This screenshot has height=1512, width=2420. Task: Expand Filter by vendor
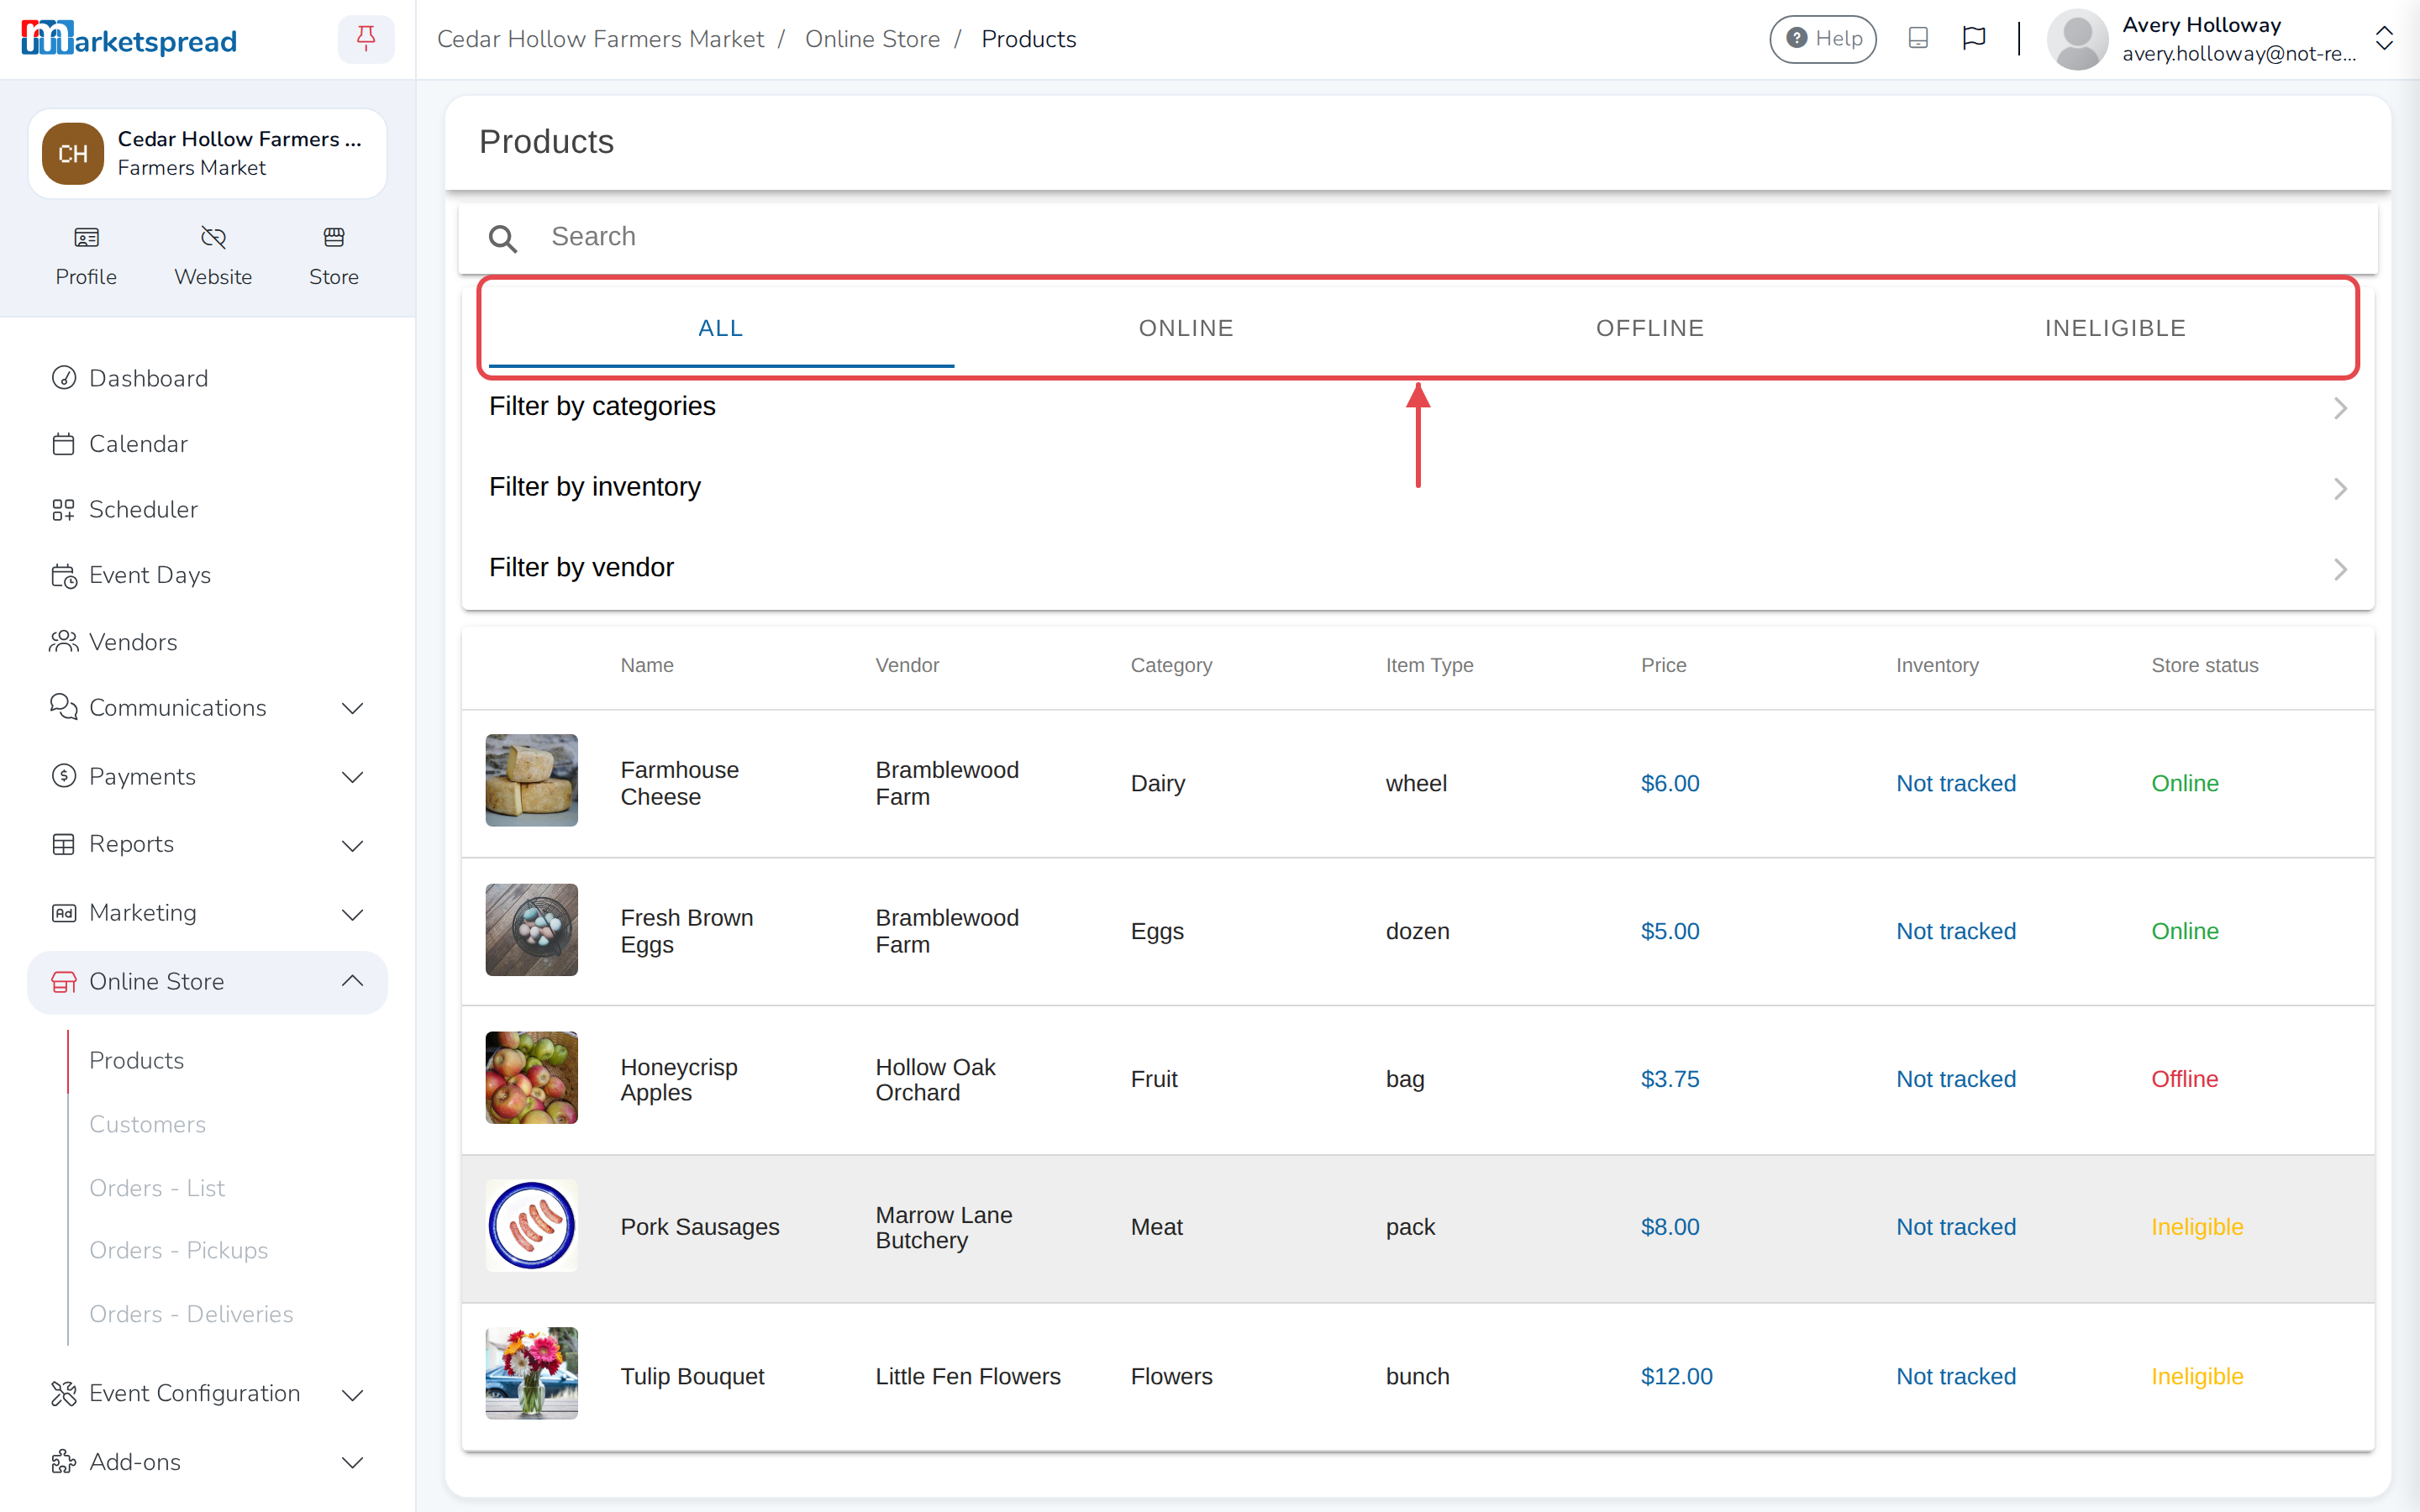[x=1417, y=568]
